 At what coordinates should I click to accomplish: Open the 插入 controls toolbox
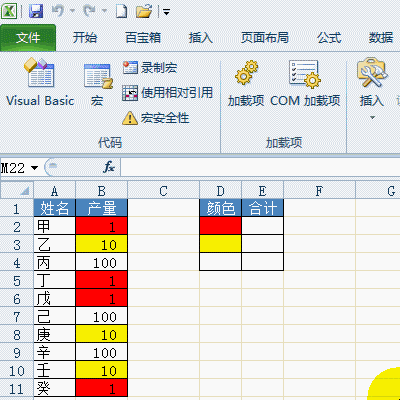pyautogui.click(x=372, y=82)
